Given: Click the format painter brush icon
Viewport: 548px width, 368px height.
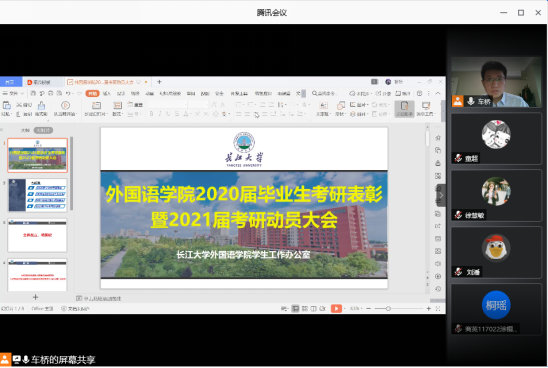Looking at the screenshot, I should pos(41,106).
